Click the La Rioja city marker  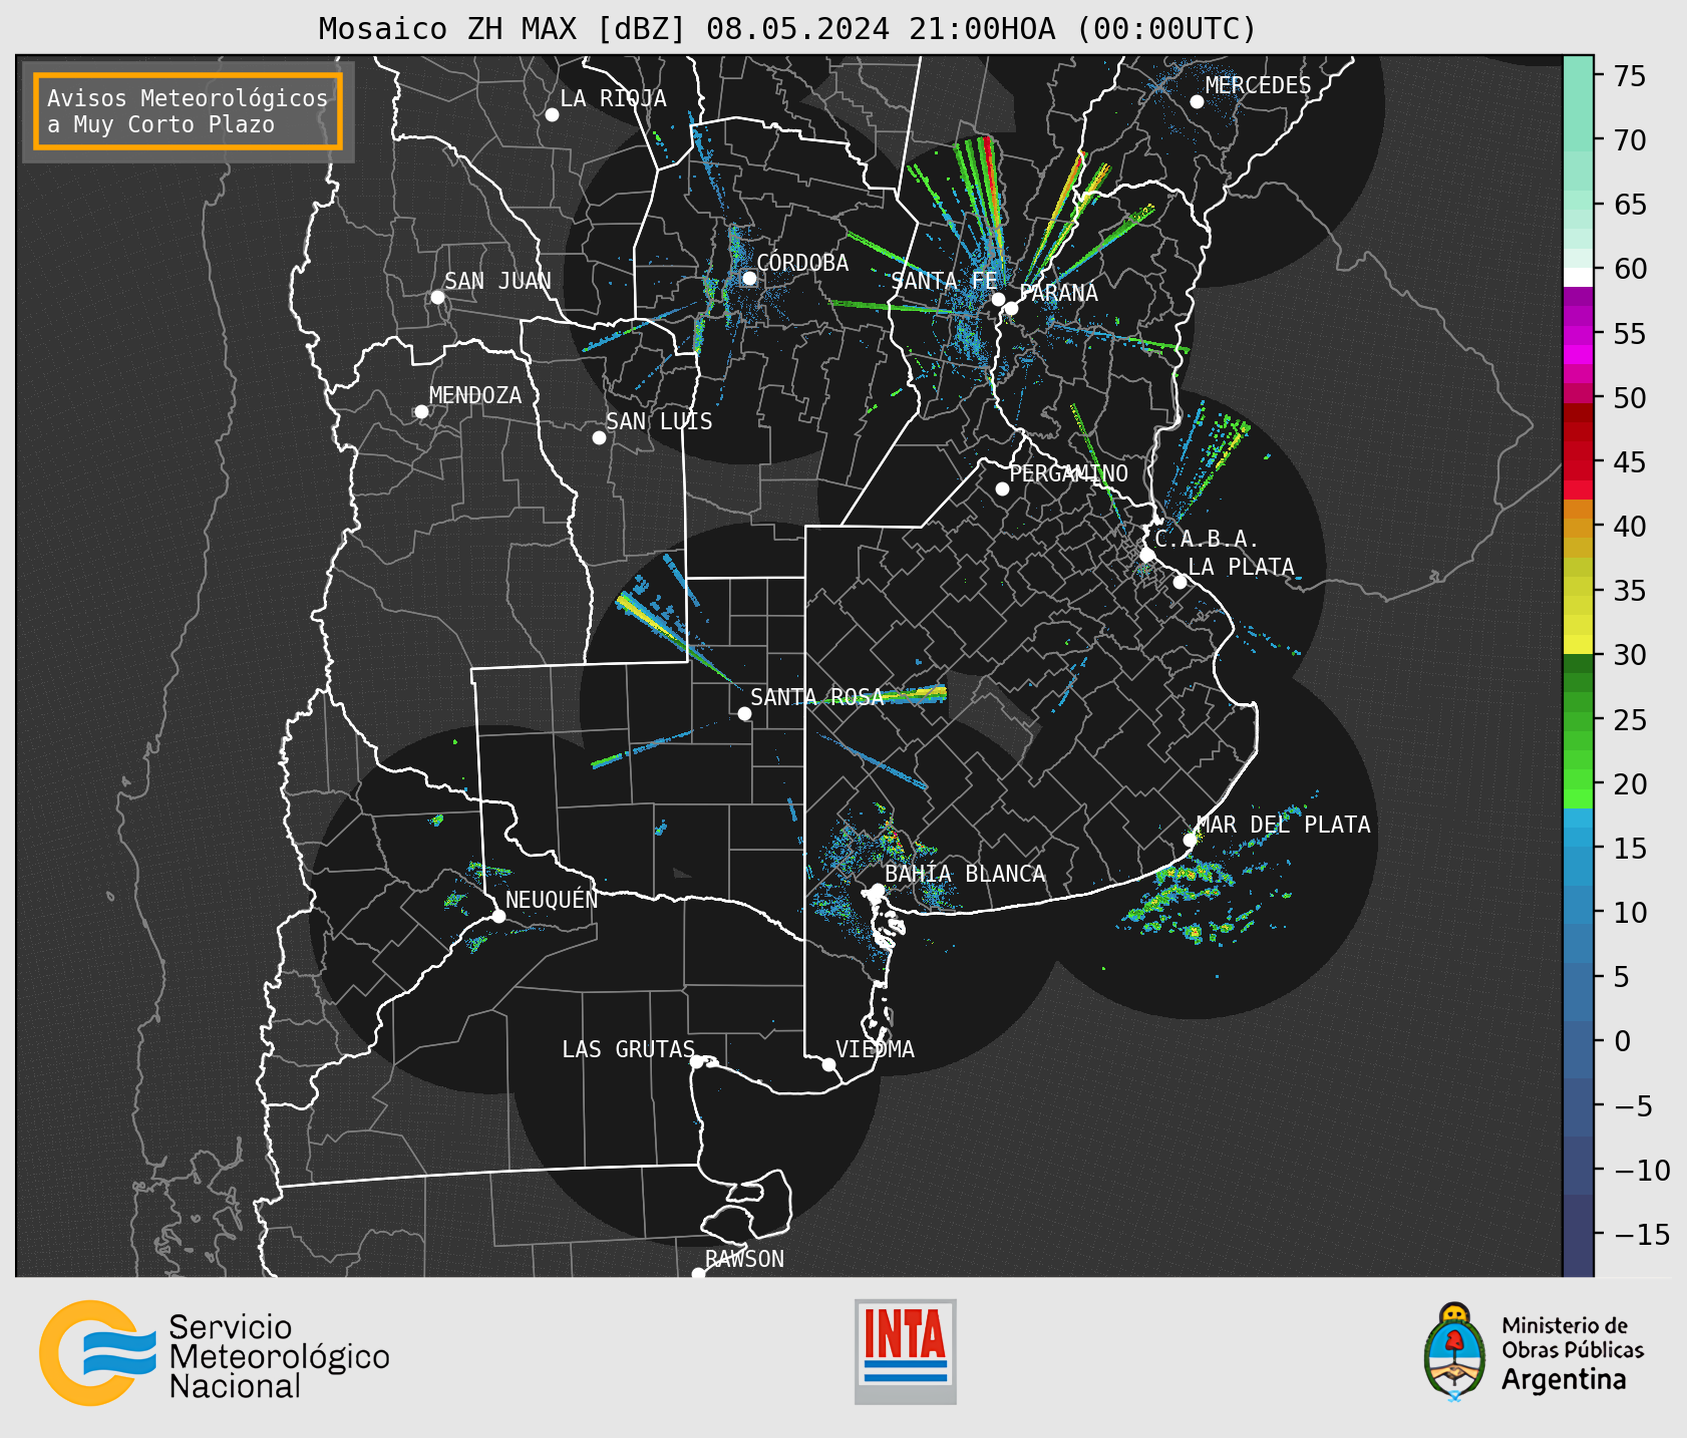(x=552, y=115)
